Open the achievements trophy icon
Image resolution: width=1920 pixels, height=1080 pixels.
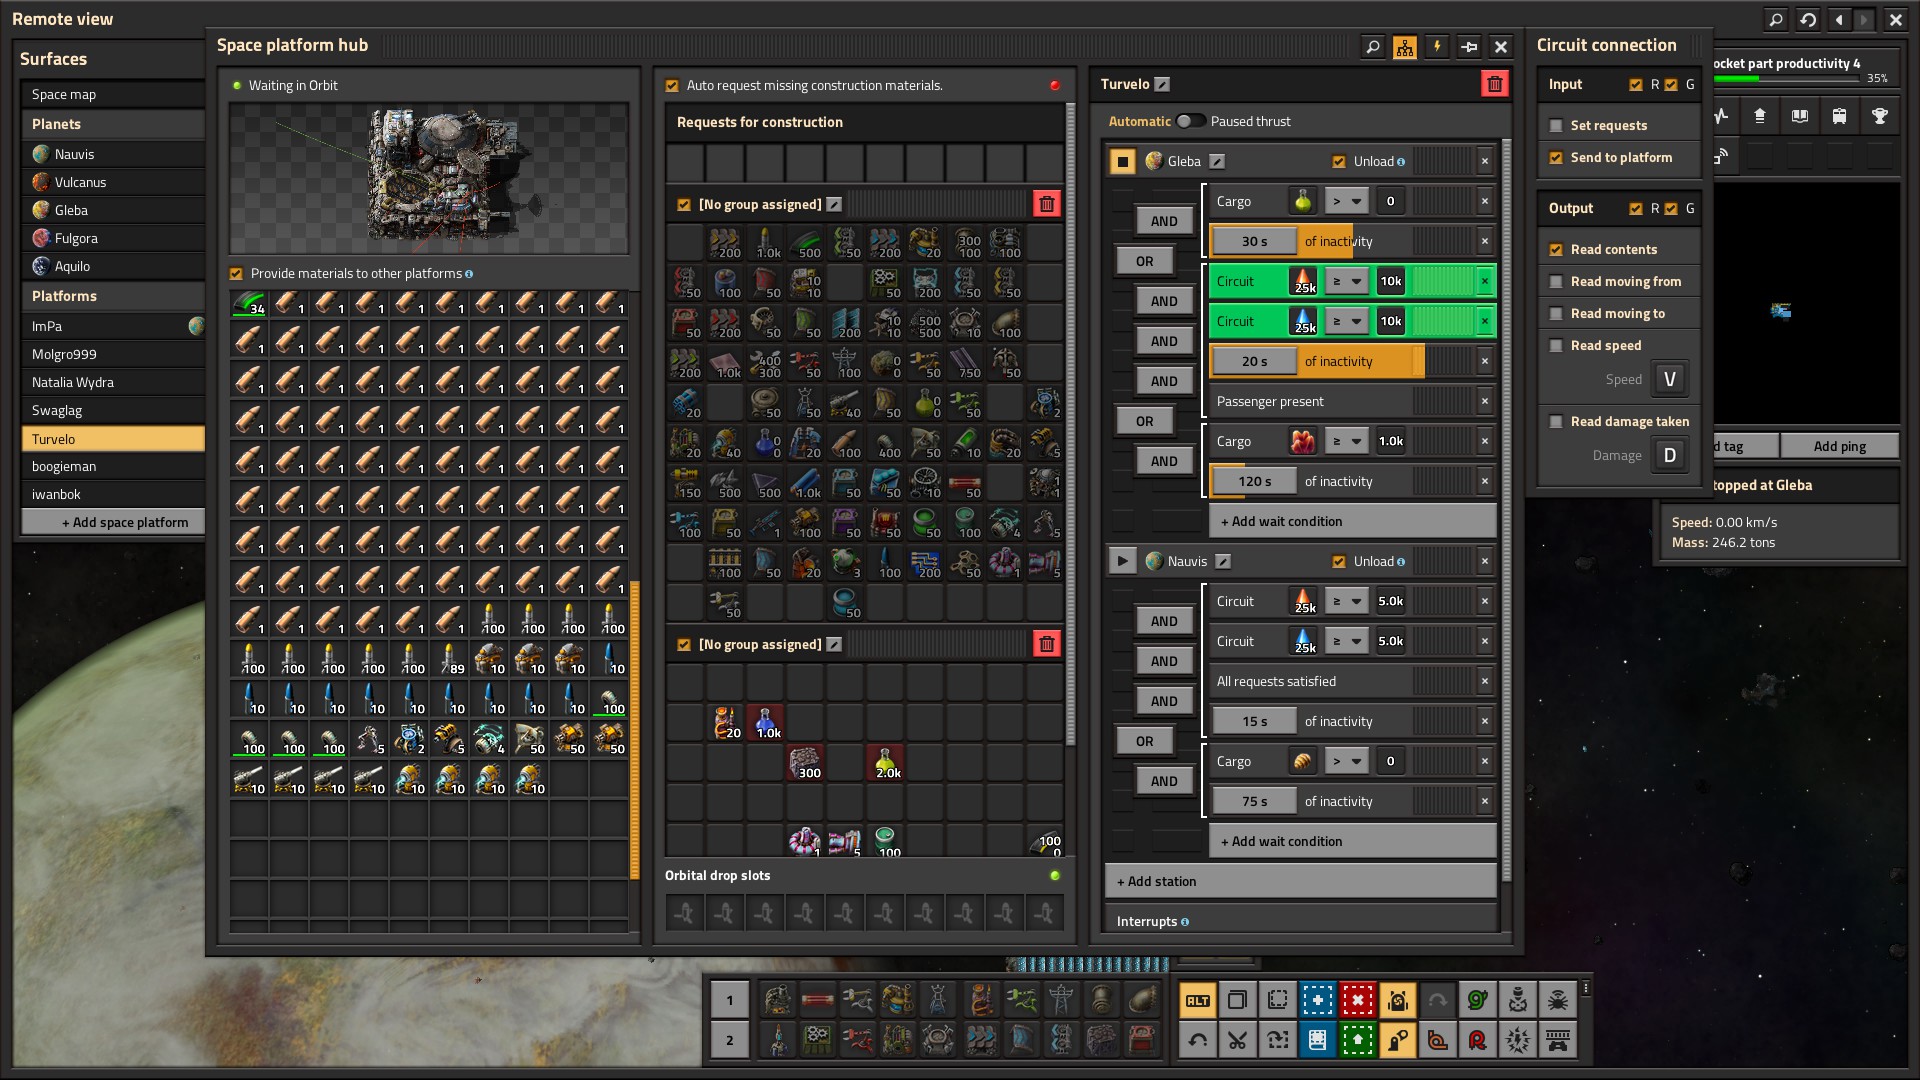(1880, 117)
